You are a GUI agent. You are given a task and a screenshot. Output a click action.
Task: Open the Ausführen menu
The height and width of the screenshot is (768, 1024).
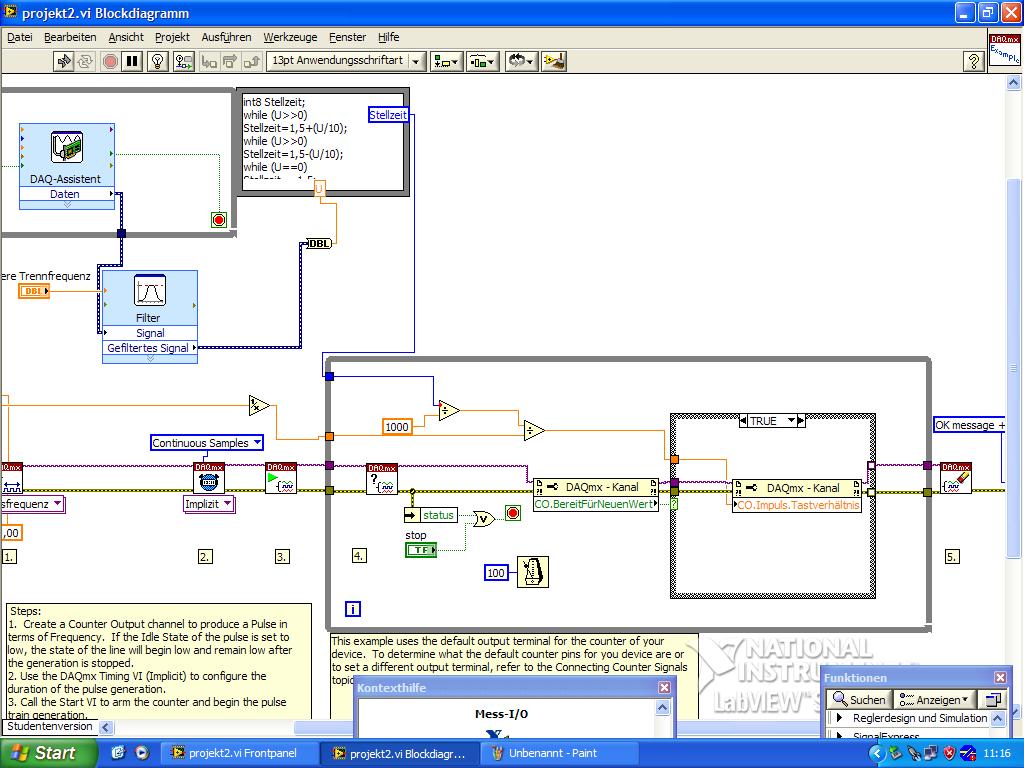[226, 37]
